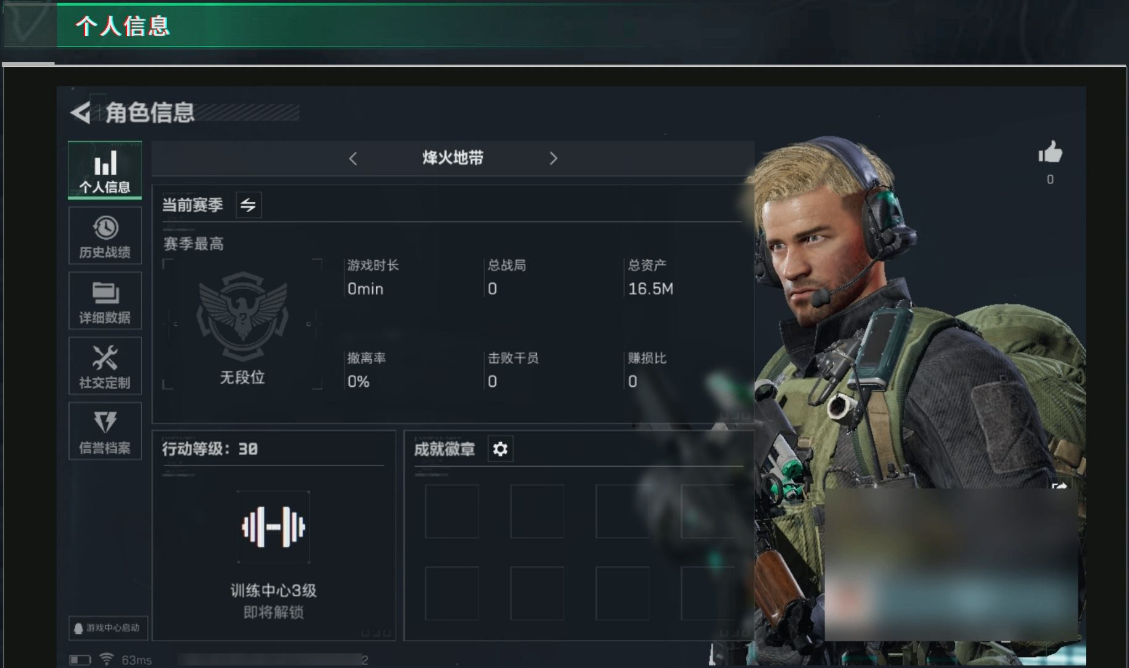Screen dimensions: 1129x668
Task: Open the 信誉档案 reputation icon
Action: click(105, 430)
